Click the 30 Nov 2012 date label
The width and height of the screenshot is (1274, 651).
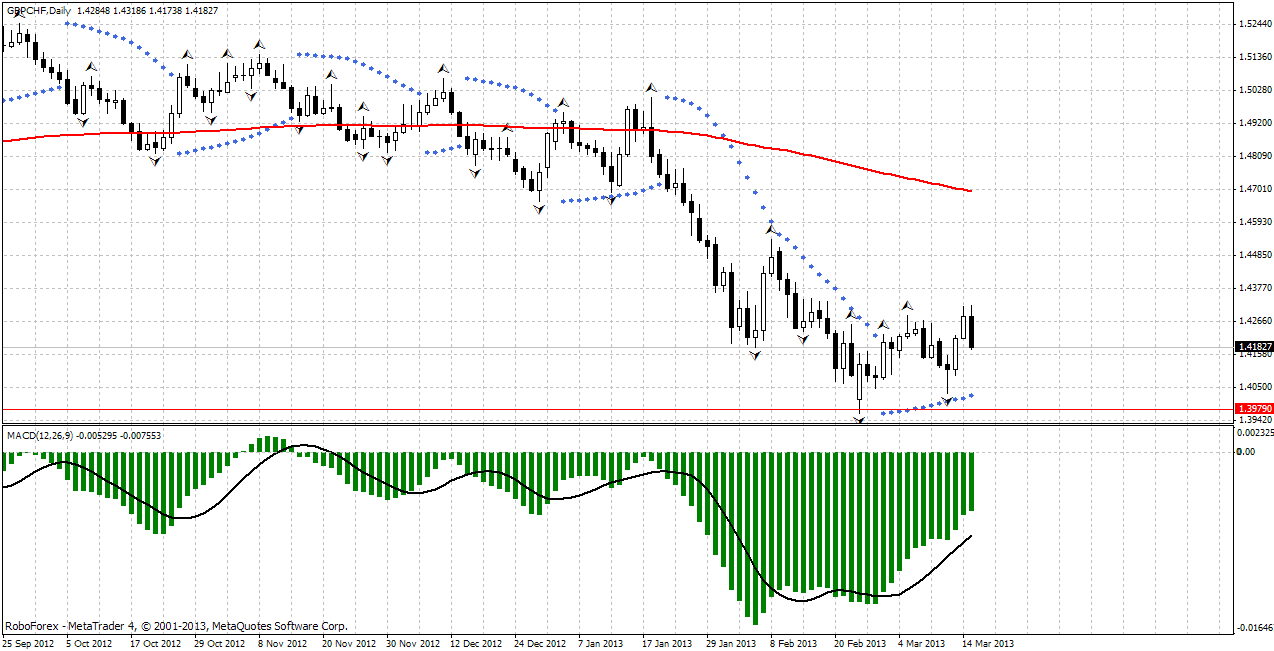pos(412,644)
